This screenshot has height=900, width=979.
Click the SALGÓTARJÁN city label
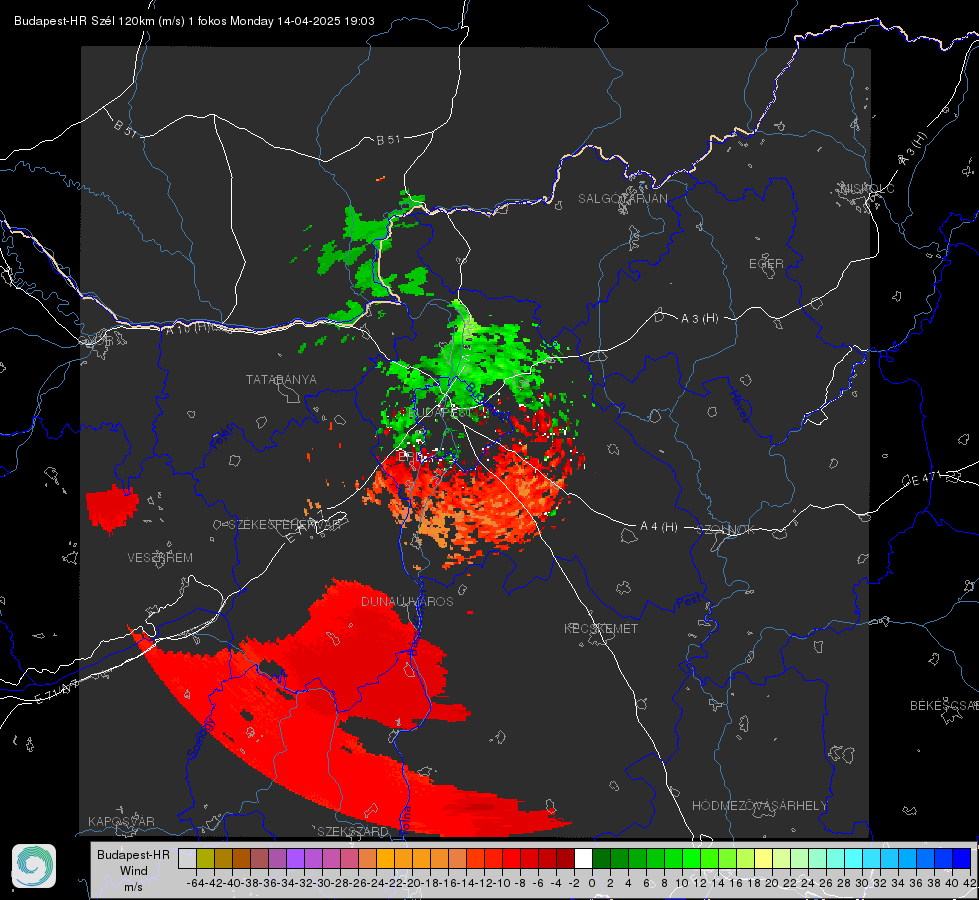tap(622, 199)
